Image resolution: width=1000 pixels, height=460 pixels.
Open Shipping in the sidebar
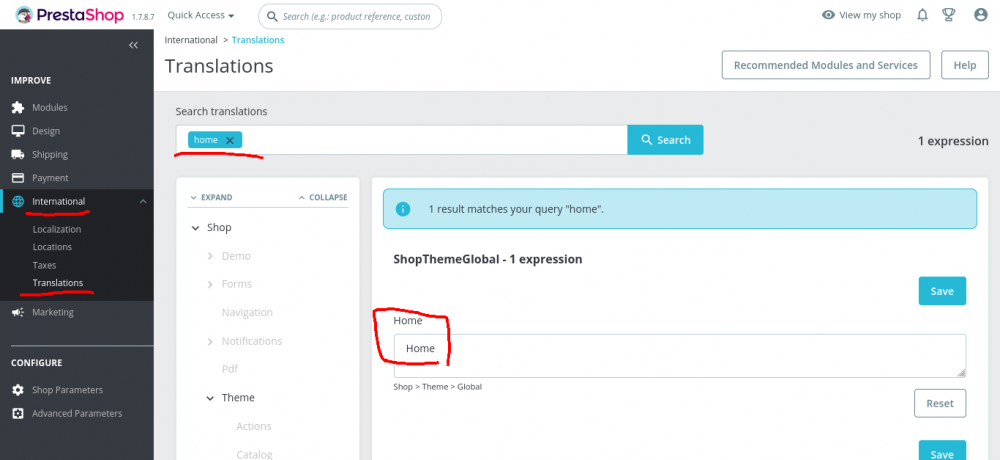click(50, 154)
